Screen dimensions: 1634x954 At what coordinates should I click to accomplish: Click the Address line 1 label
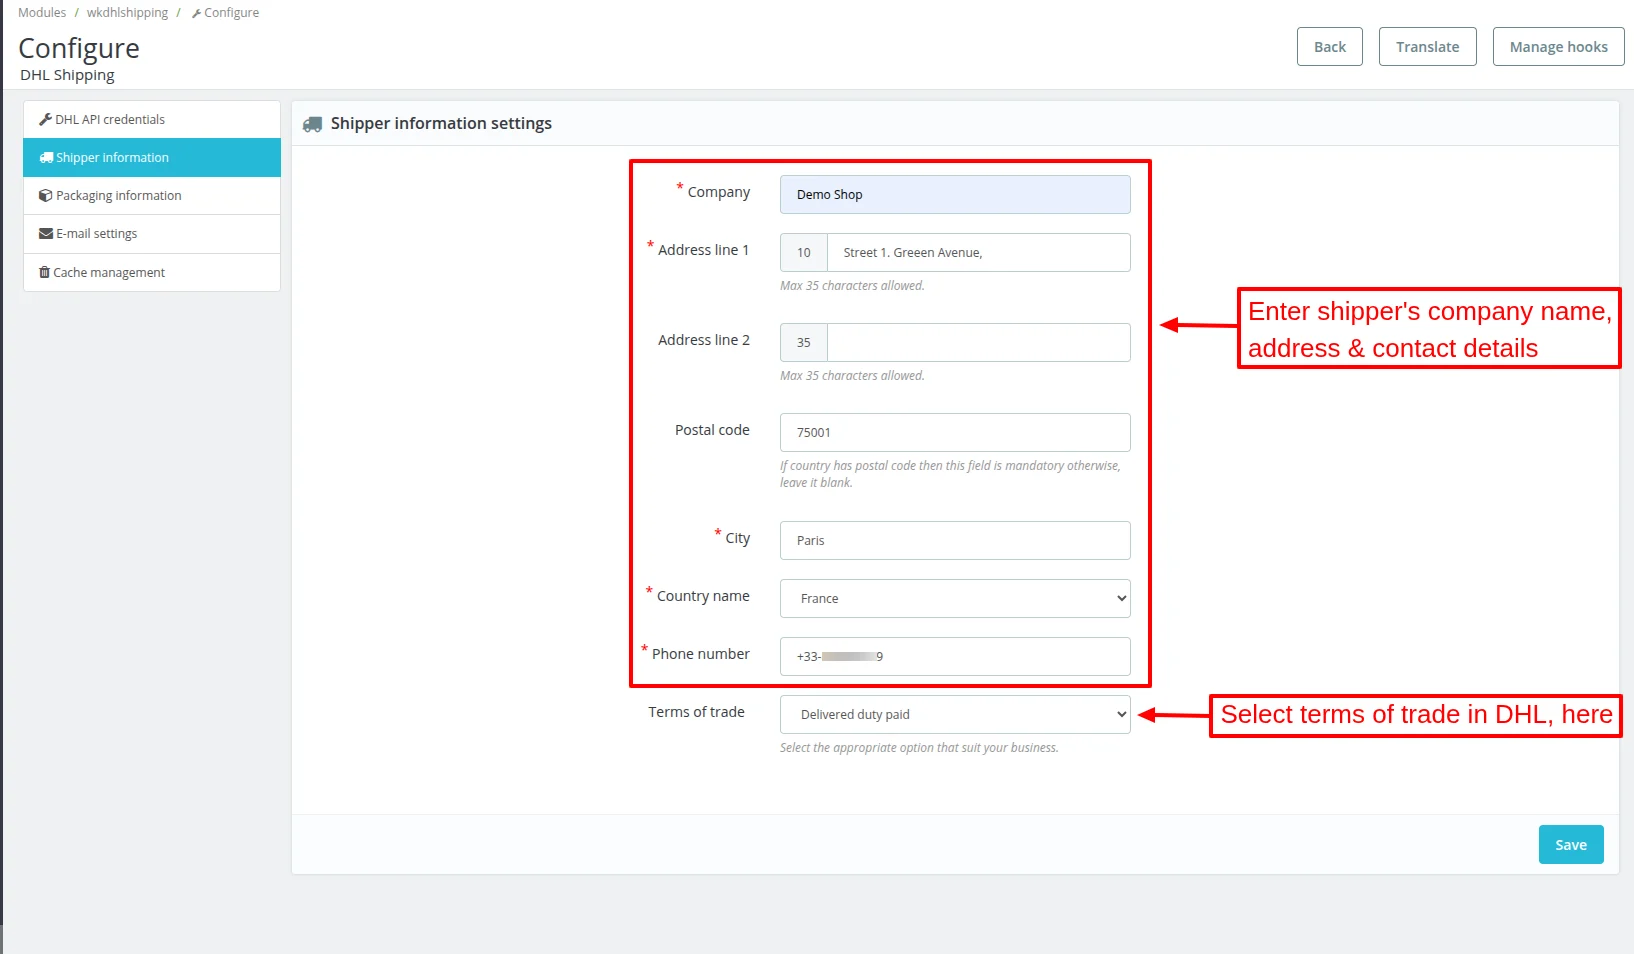tap(703, 250)
